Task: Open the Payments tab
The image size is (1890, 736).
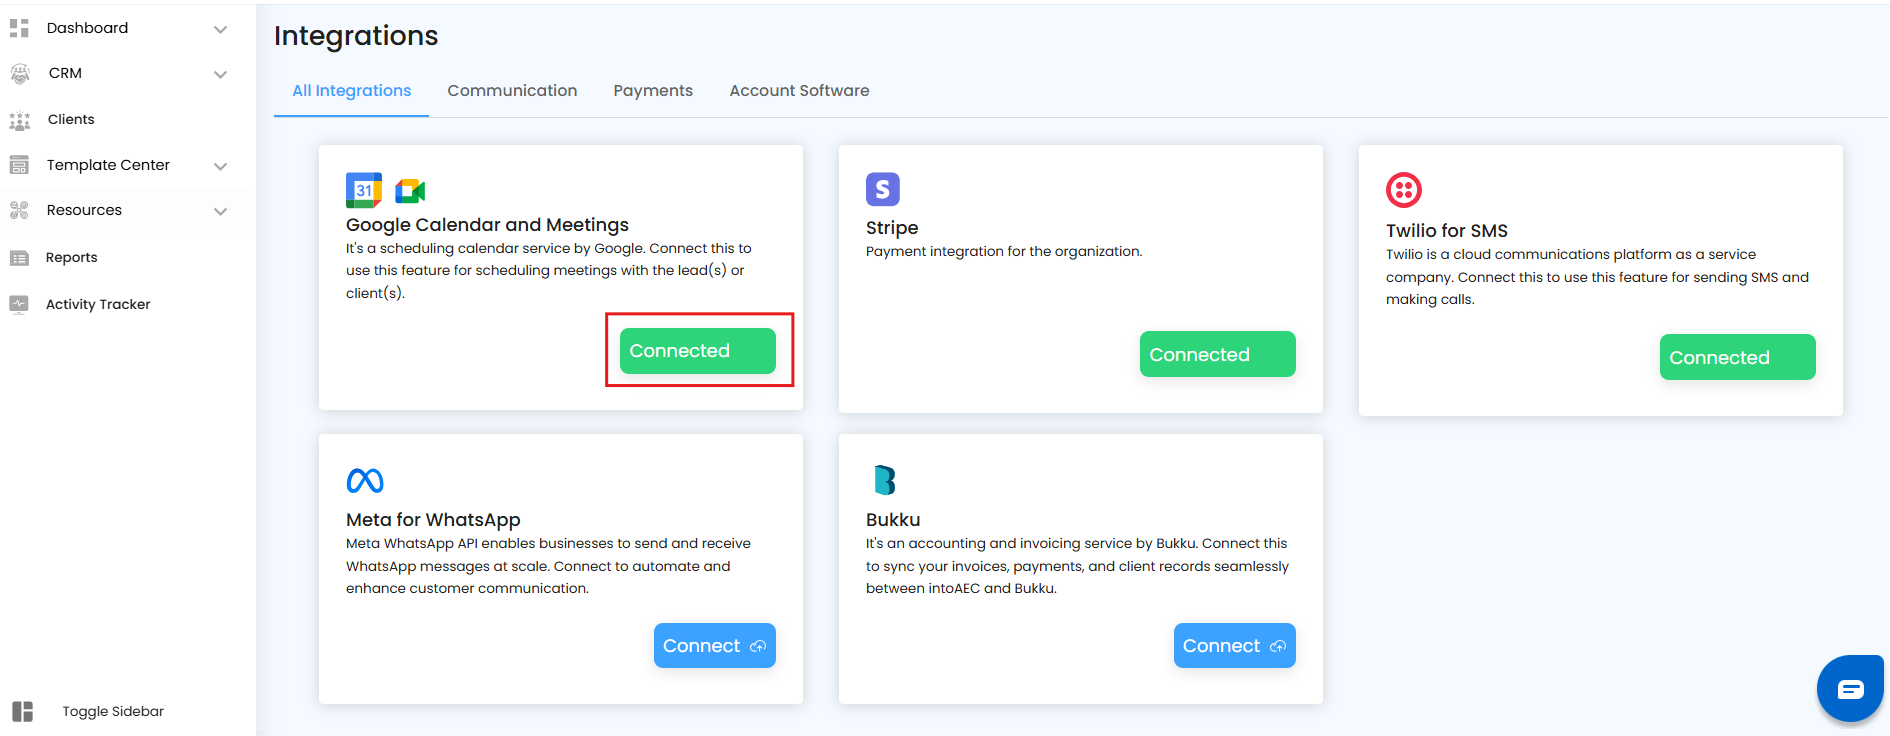Action: click(x=653, y=91)
